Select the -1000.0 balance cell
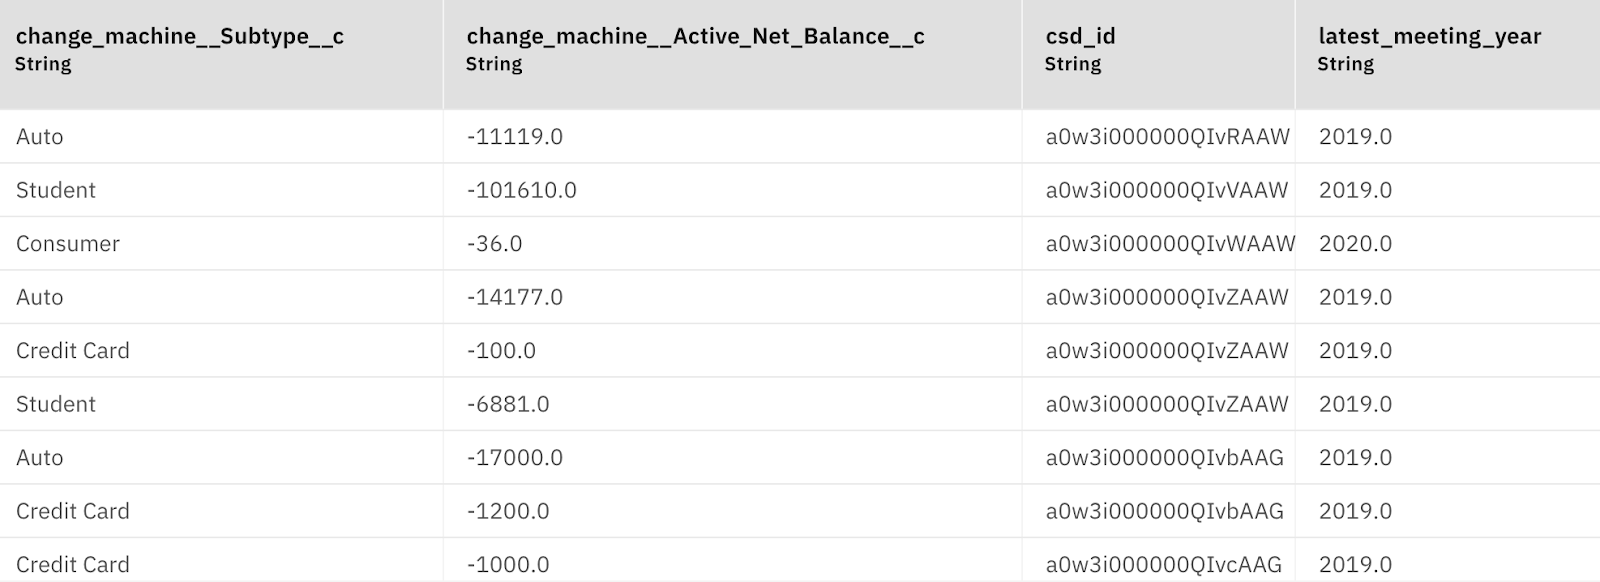1600x582 pixels. 508,564
